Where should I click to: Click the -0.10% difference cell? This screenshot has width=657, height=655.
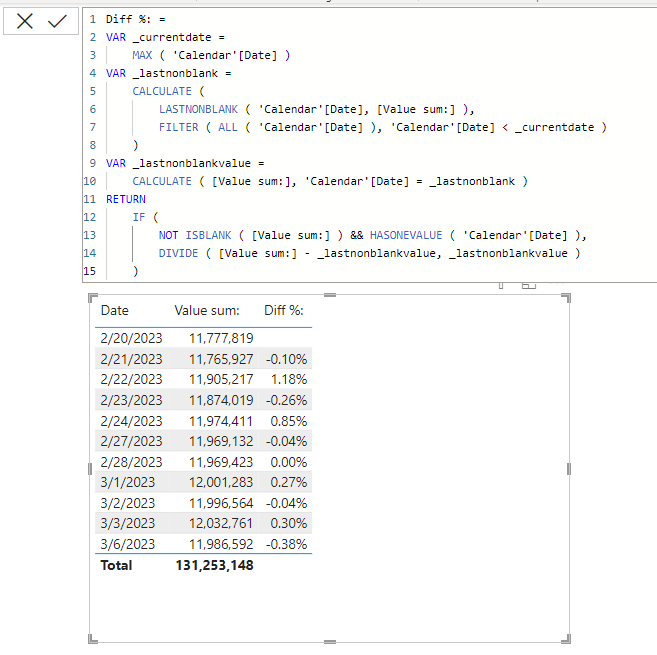click(x=286, y=359)
